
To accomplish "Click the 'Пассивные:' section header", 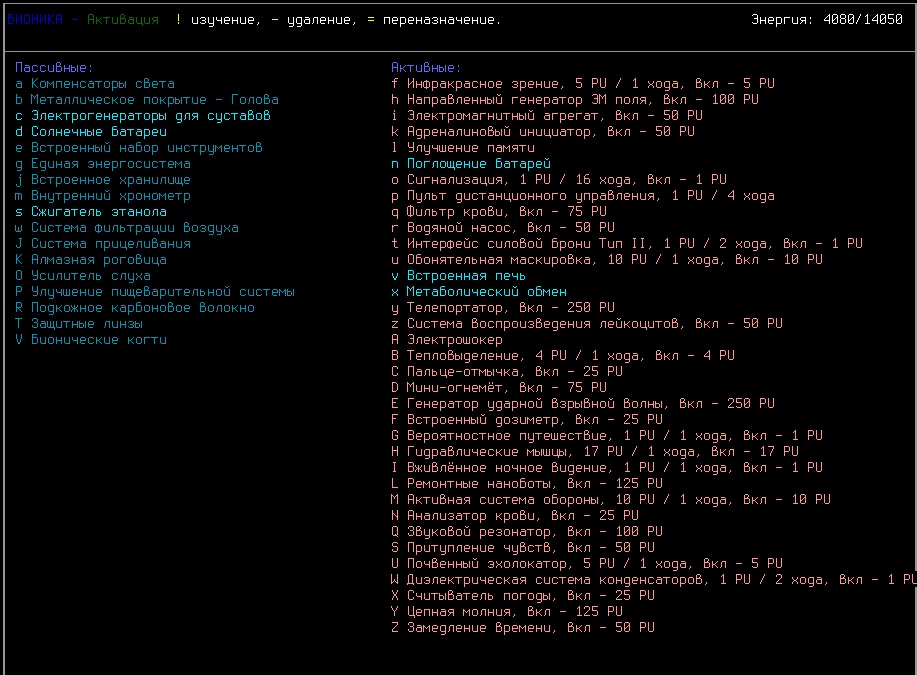I will click(54, 68).
